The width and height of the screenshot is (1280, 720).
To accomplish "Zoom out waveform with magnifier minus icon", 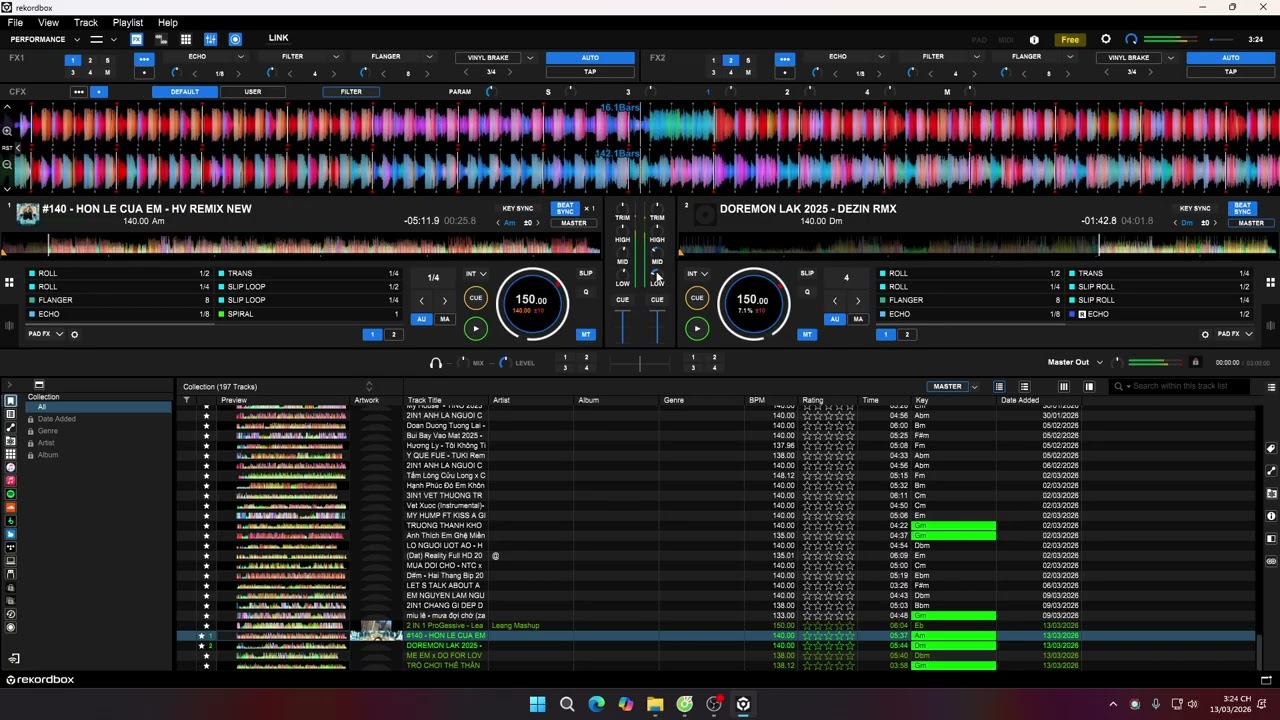I will tap(7, 164).
